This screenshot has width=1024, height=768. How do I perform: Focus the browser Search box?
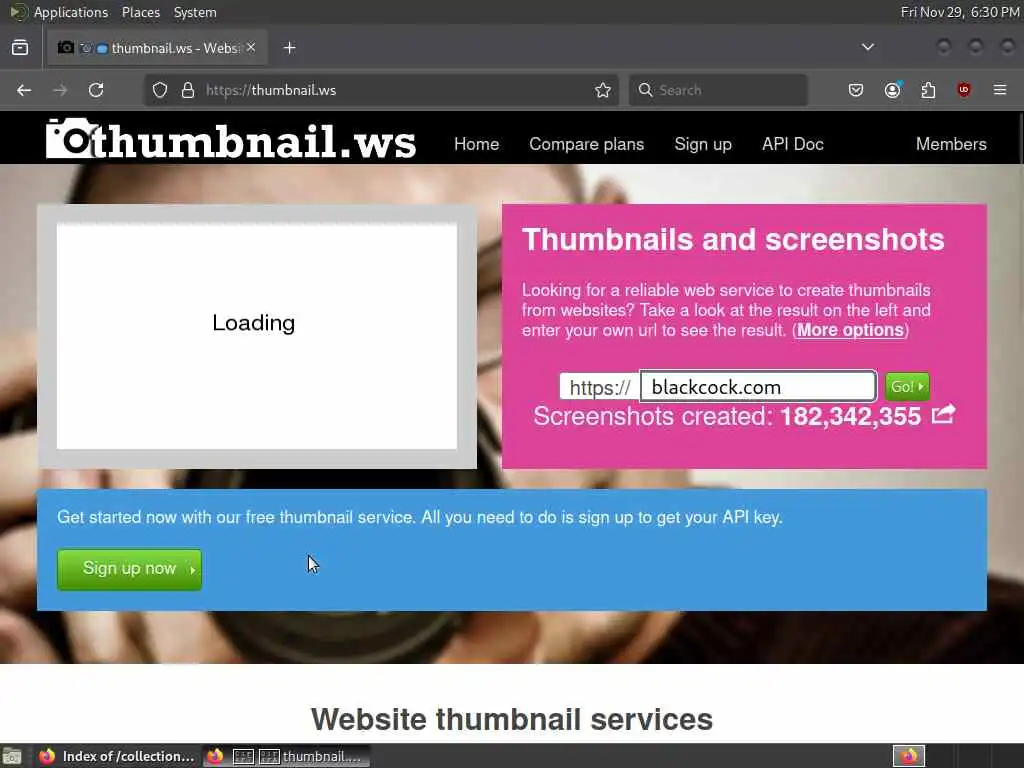(718, 90)
